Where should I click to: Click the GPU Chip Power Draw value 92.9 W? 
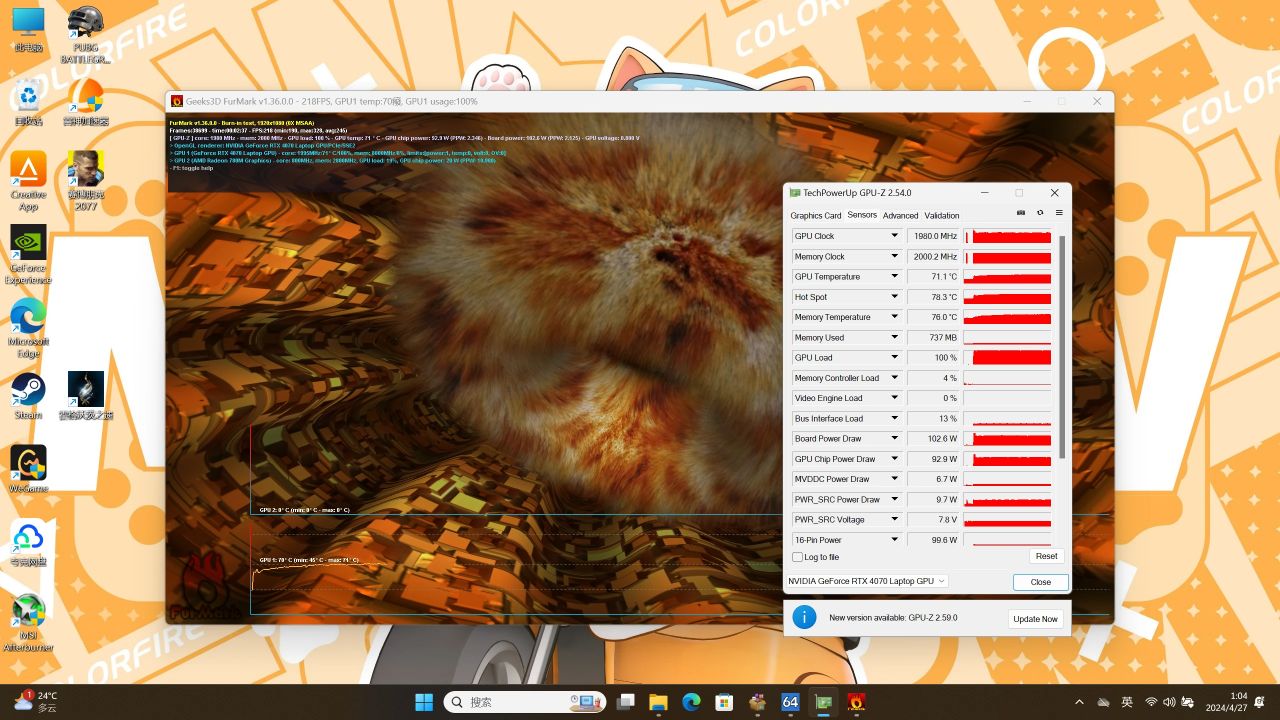(x=934, y=459)
